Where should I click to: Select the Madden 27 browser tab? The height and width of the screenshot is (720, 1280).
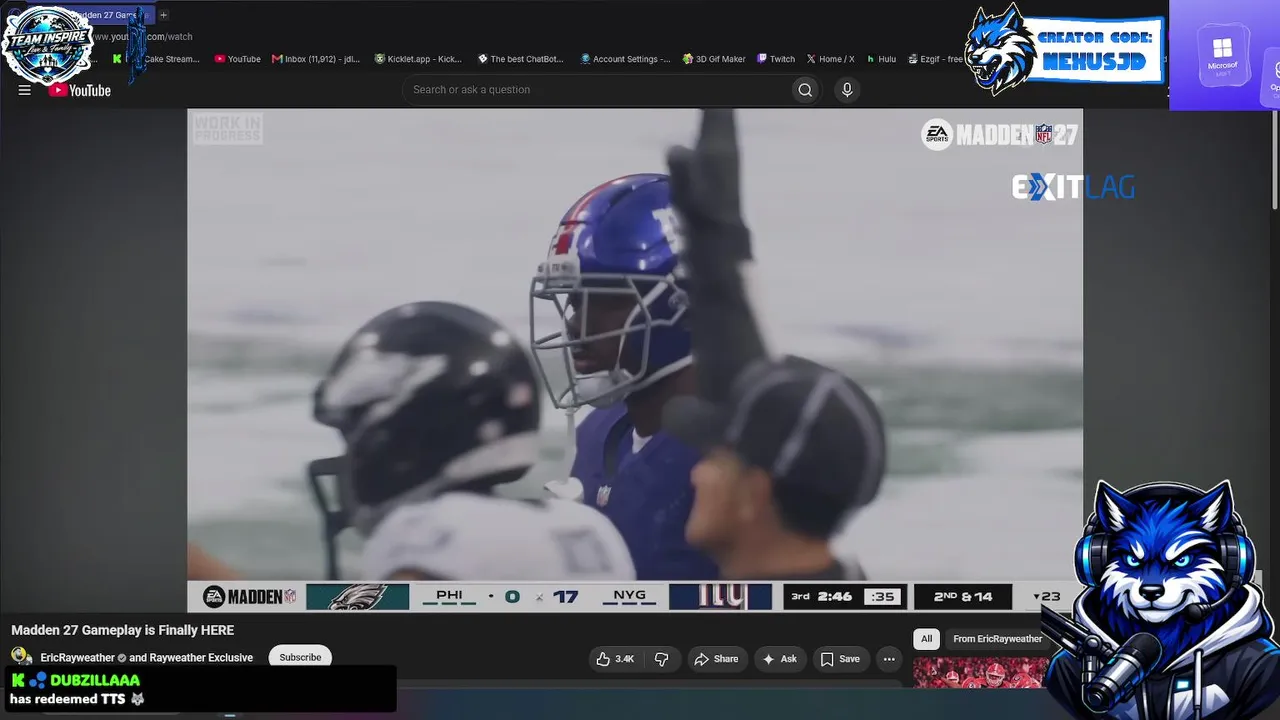pos(112,15)
